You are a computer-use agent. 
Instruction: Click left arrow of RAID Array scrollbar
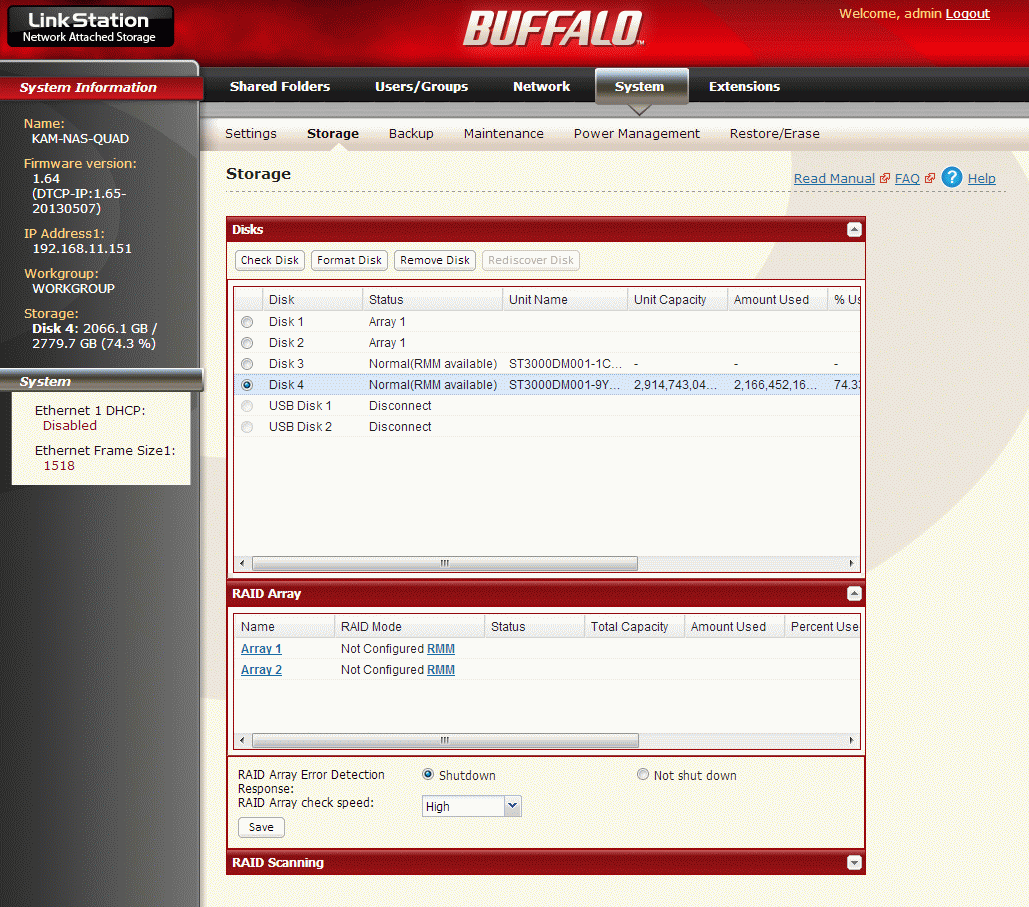coord(242,740)
